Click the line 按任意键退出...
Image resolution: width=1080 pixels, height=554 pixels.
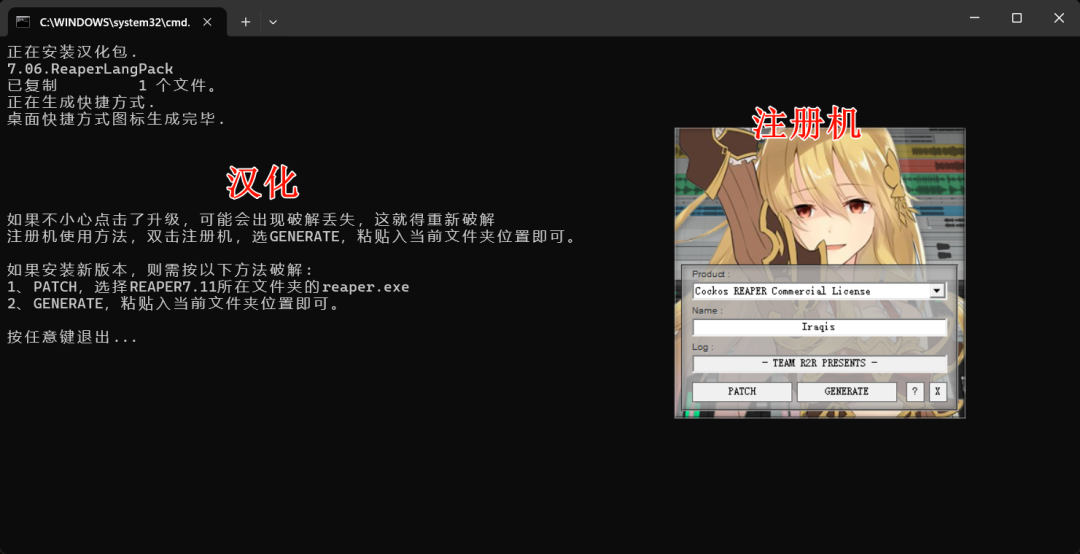click(72, 337)
